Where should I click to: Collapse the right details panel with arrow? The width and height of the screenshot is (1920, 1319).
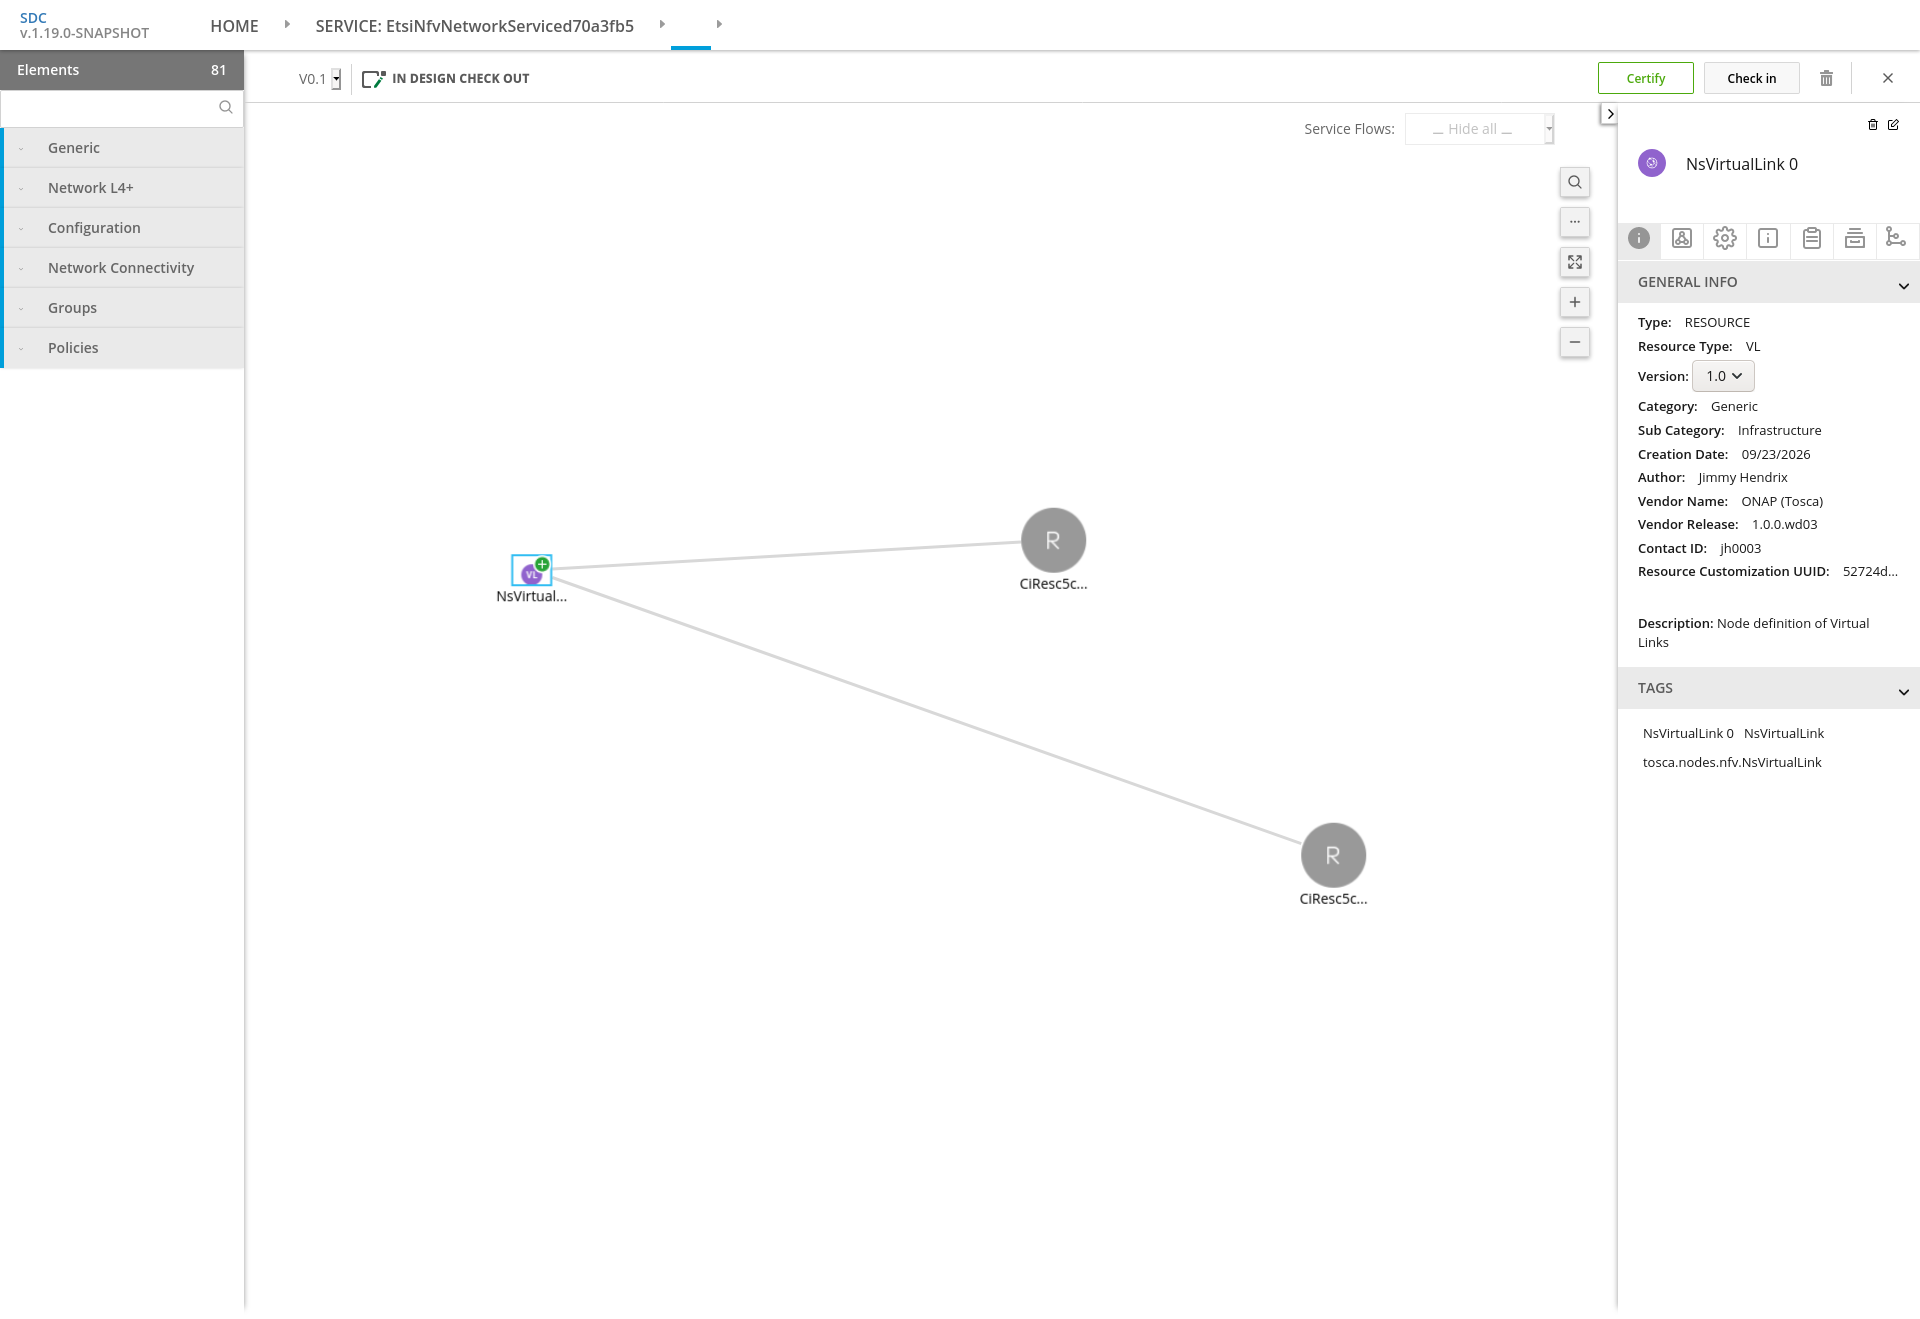point(1609,114)
